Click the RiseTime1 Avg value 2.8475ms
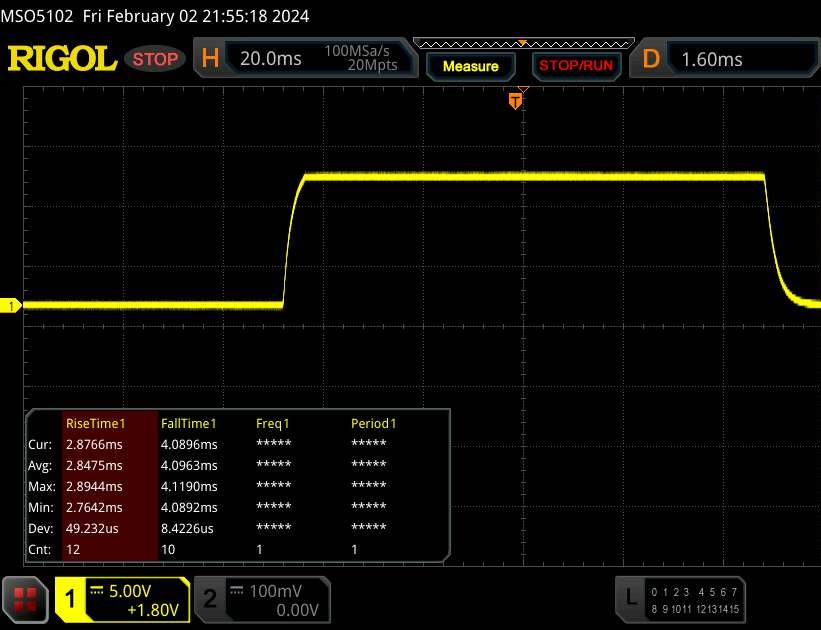 click(94, 466)
